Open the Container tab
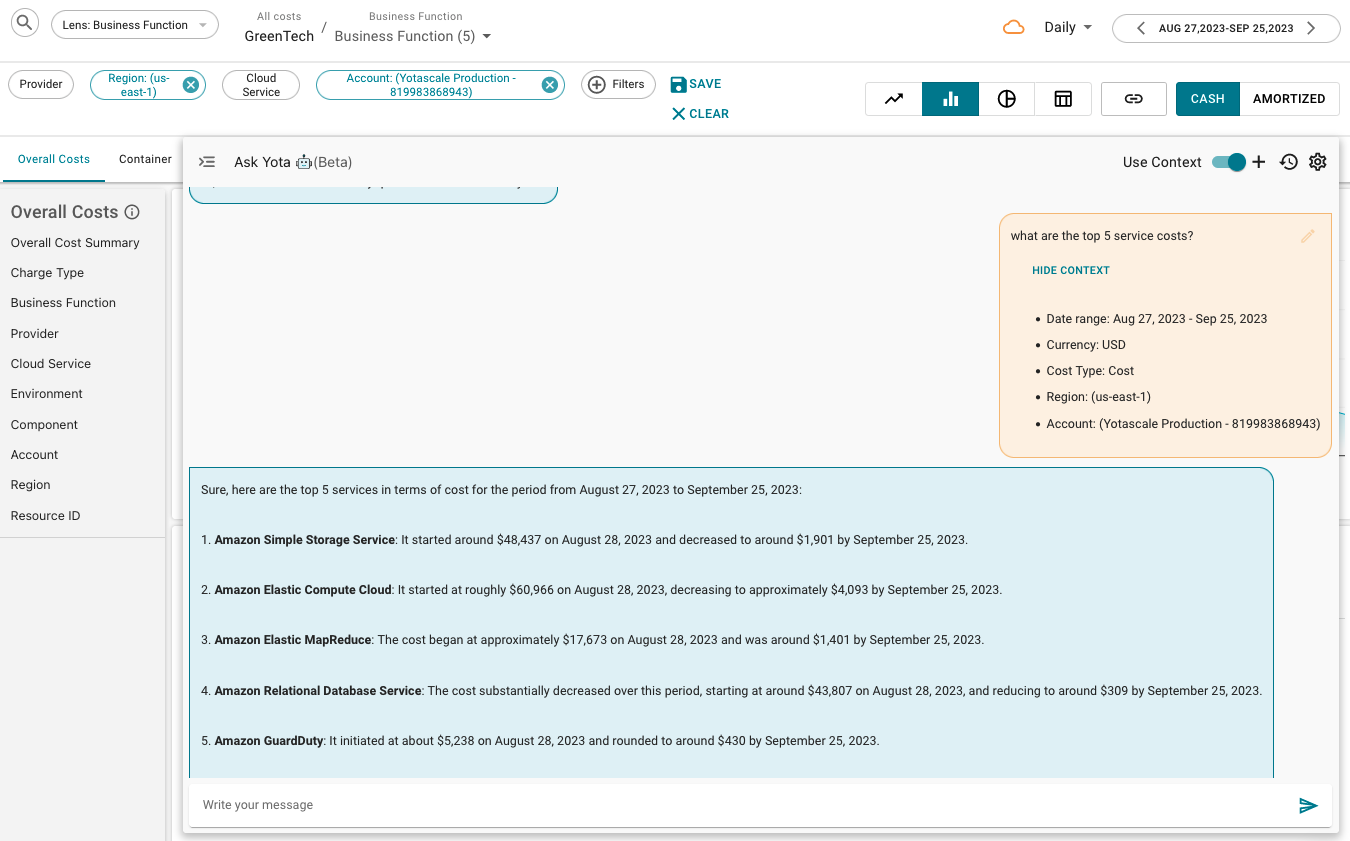This screenshot has height=841, width=1350. tap(145, 159)
